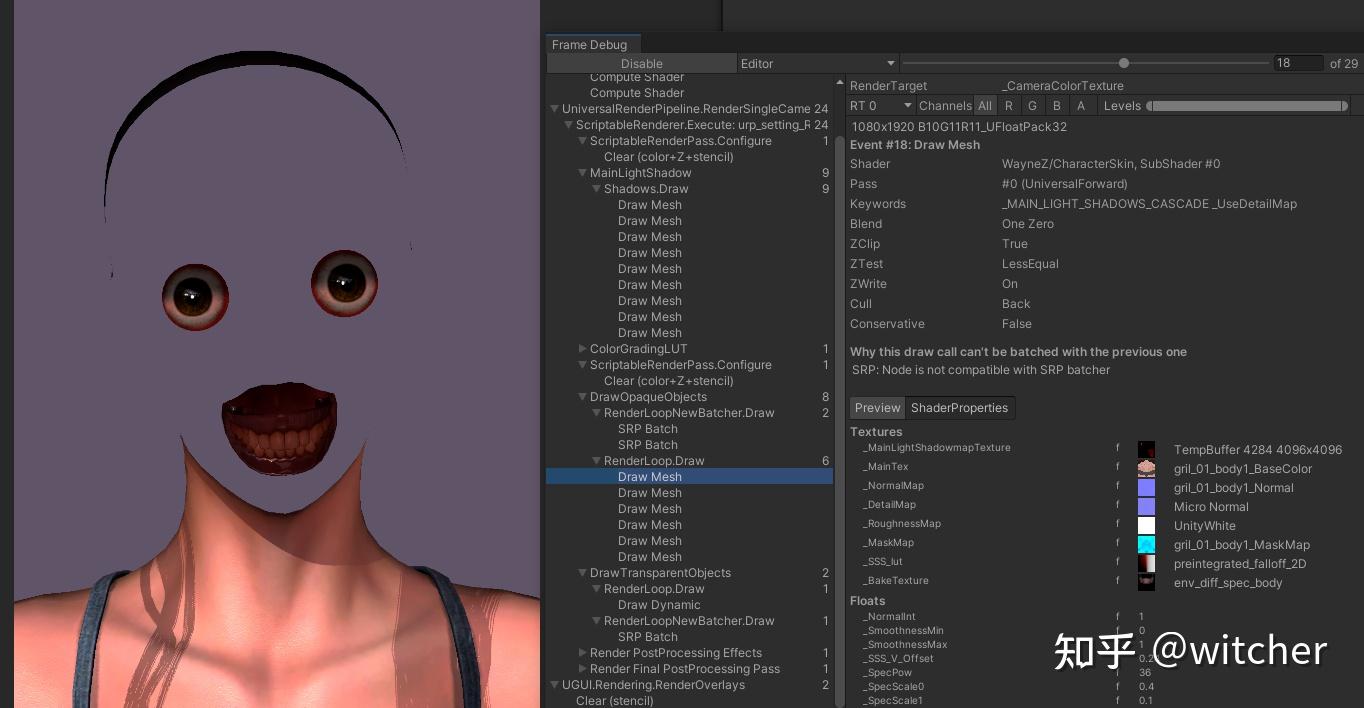The width and height of the screenshot is (1364, 708).
Task: Open the gril_01_body1_MaskMap texture thumbnail
Action: coord(1146,544)
